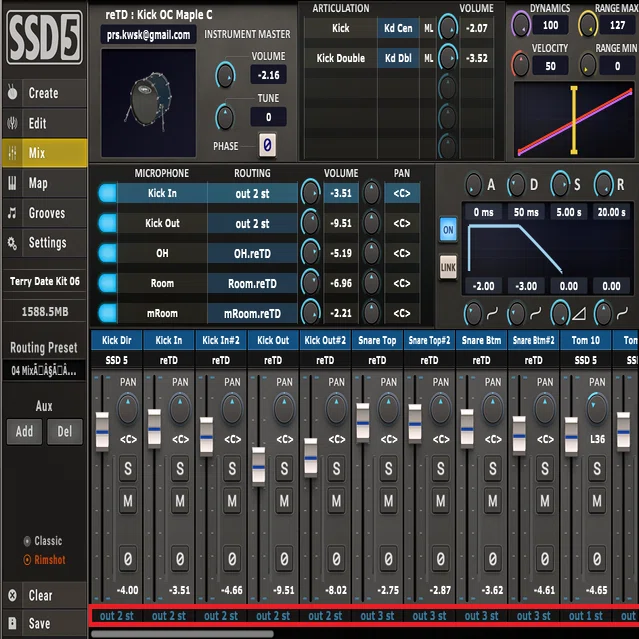The height and width of the screenshot is (639, 639).
Task: Delete an Aux channel with Del
Action: pos(64,431)
